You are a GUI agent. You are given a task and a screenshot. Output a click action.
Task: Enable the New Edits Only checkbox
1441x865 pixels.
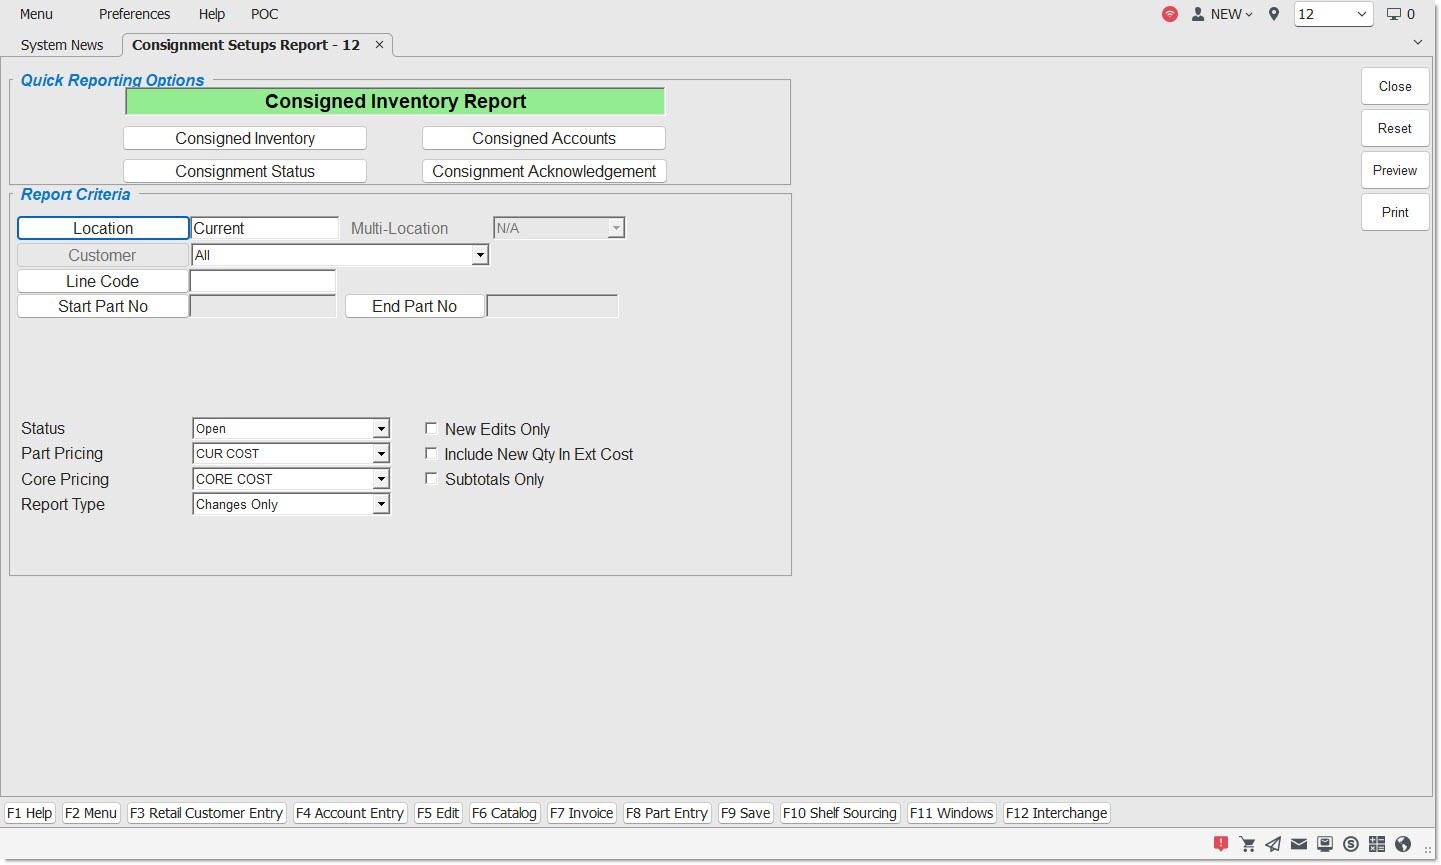431,428
